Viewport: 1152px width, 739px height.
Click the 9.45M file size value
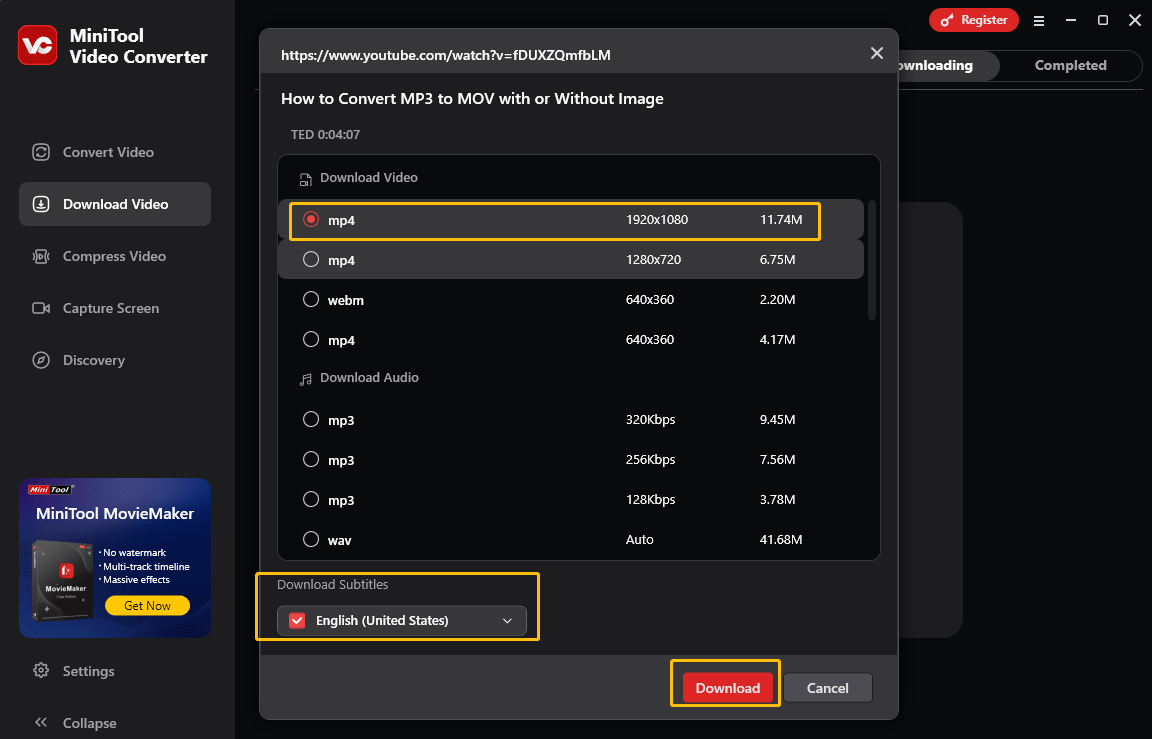coord(777,419)
